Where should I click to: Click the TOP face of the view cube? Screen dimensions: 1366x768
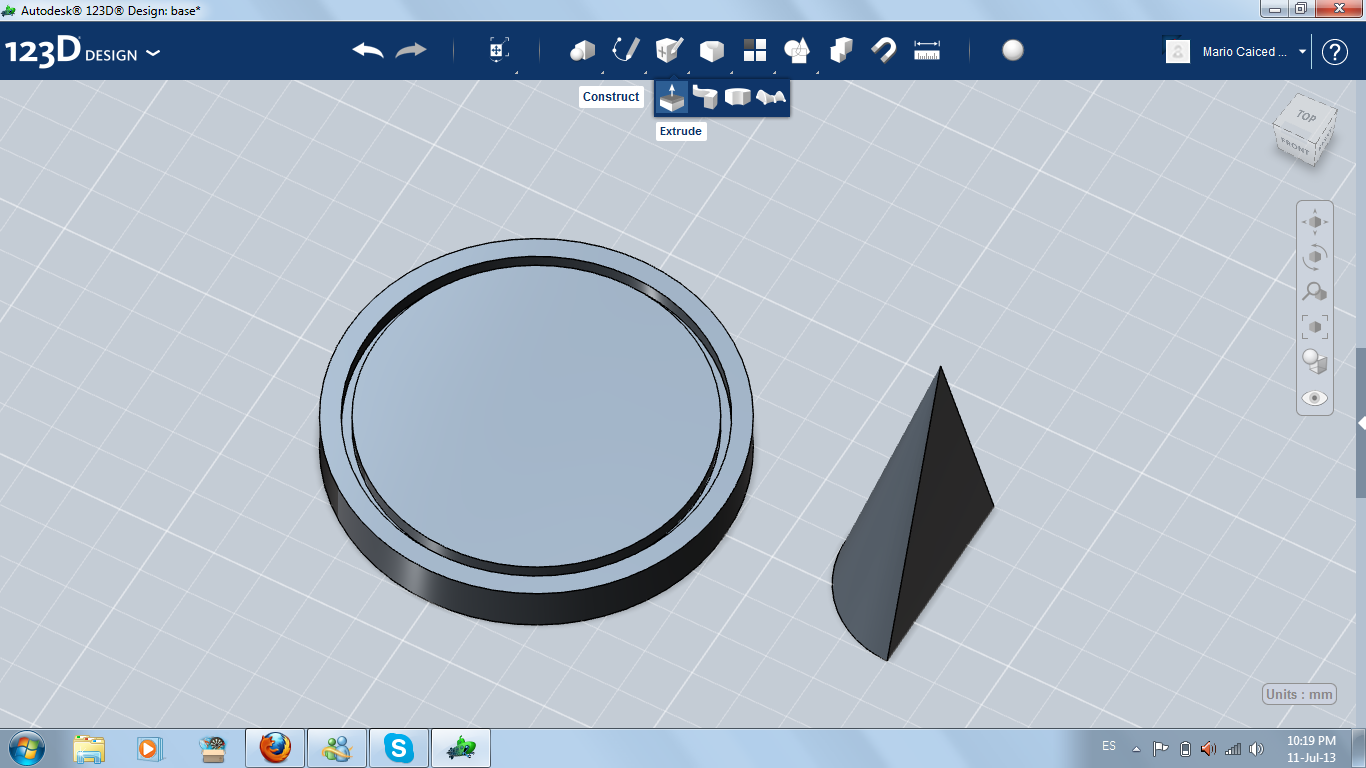(1306, 116)
